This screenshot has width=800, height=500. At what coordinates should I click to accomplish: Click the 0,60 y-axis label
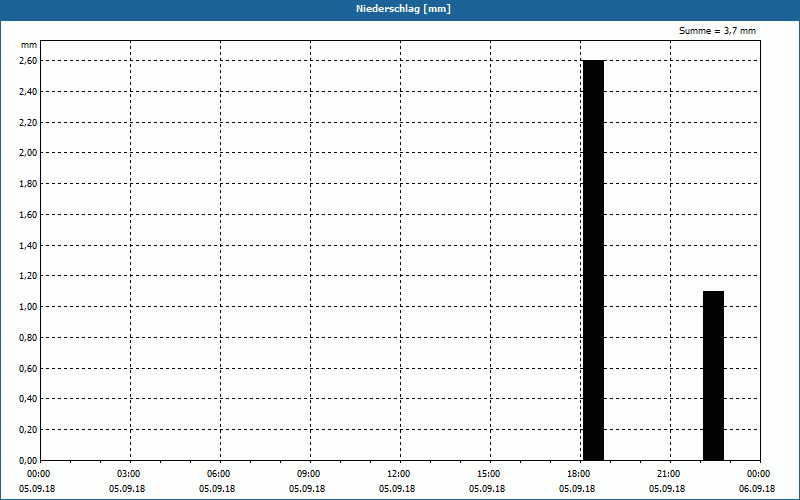coord(28,368)
